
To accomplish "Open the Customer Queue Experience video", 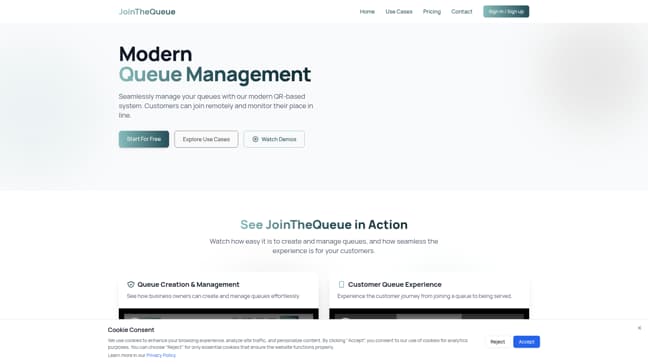I will [x=429, y=314].
